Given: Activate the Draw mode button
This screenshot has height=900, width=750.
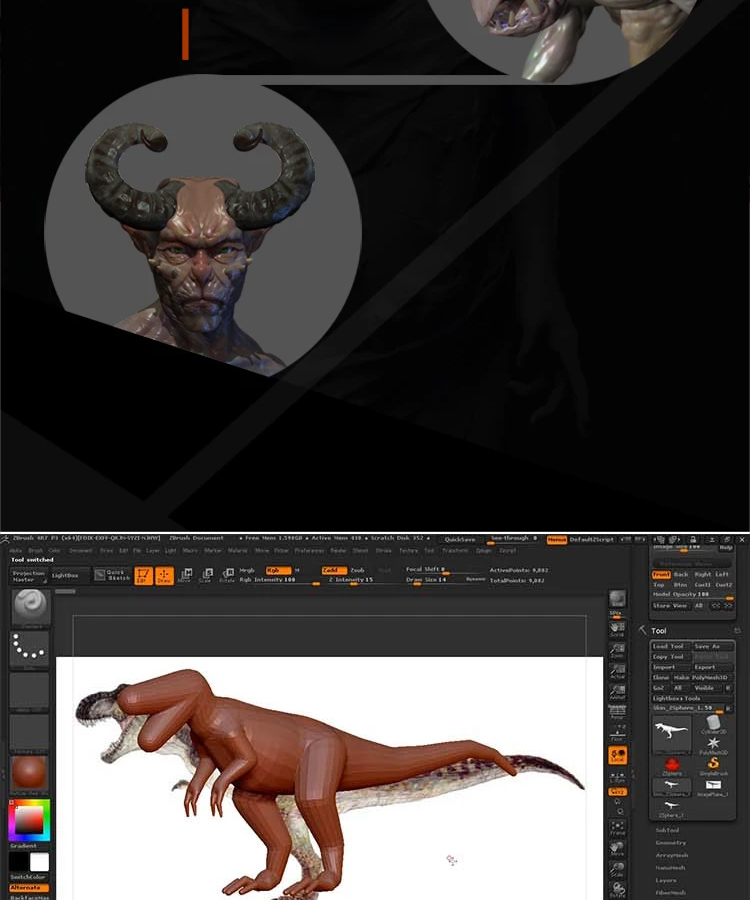Looking at the screenshot, I should tap(164, 575).
